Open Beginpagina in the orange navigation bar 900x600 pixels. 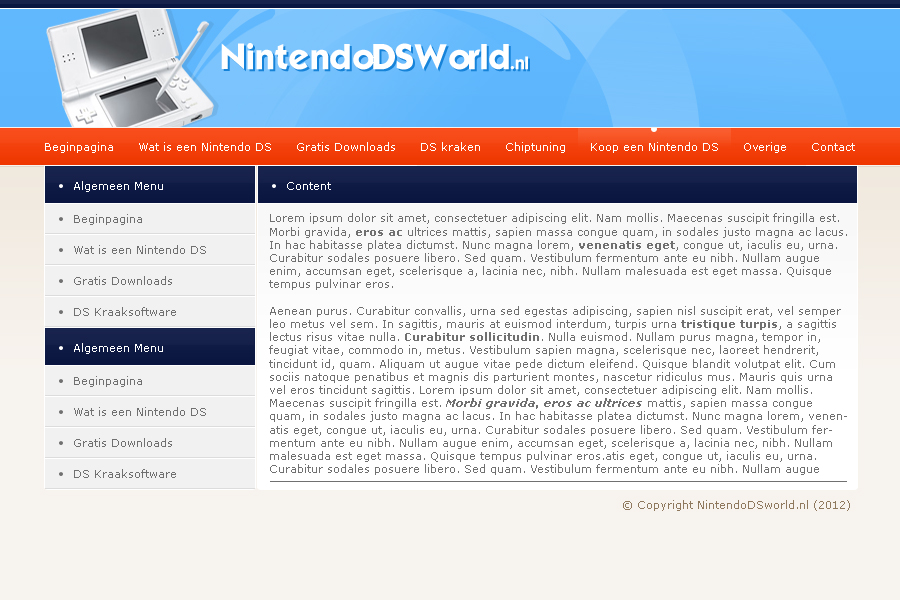click(79, 147)
